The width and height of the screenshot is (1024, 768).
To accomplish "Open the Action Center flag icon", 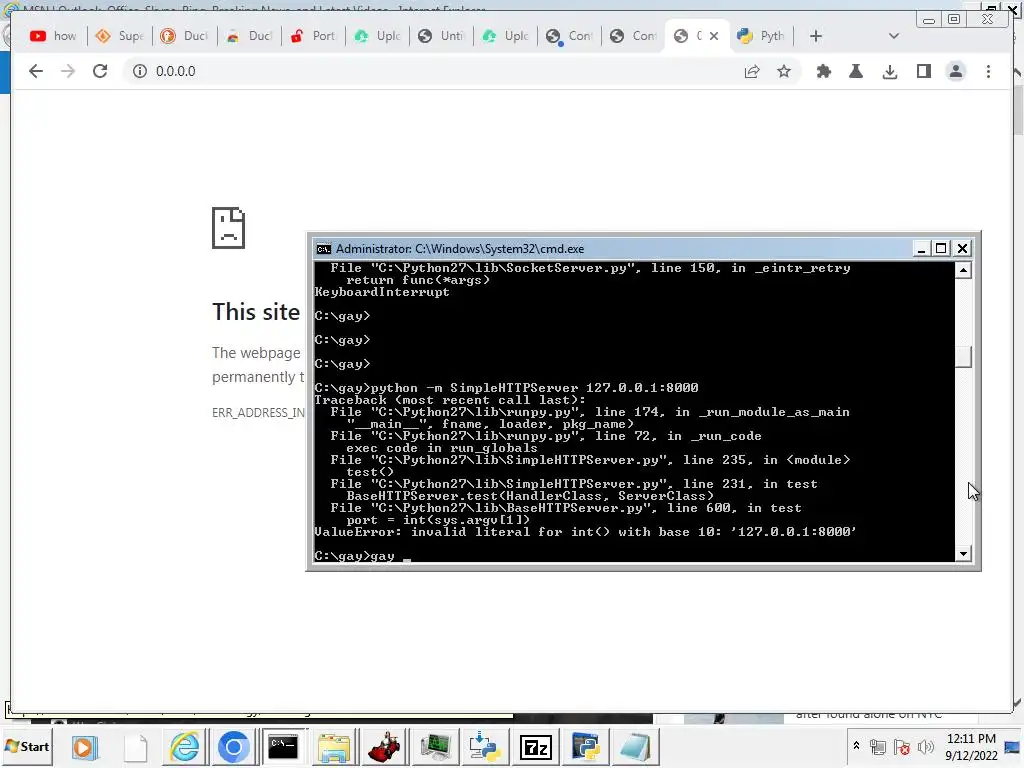I will (902, 747).
